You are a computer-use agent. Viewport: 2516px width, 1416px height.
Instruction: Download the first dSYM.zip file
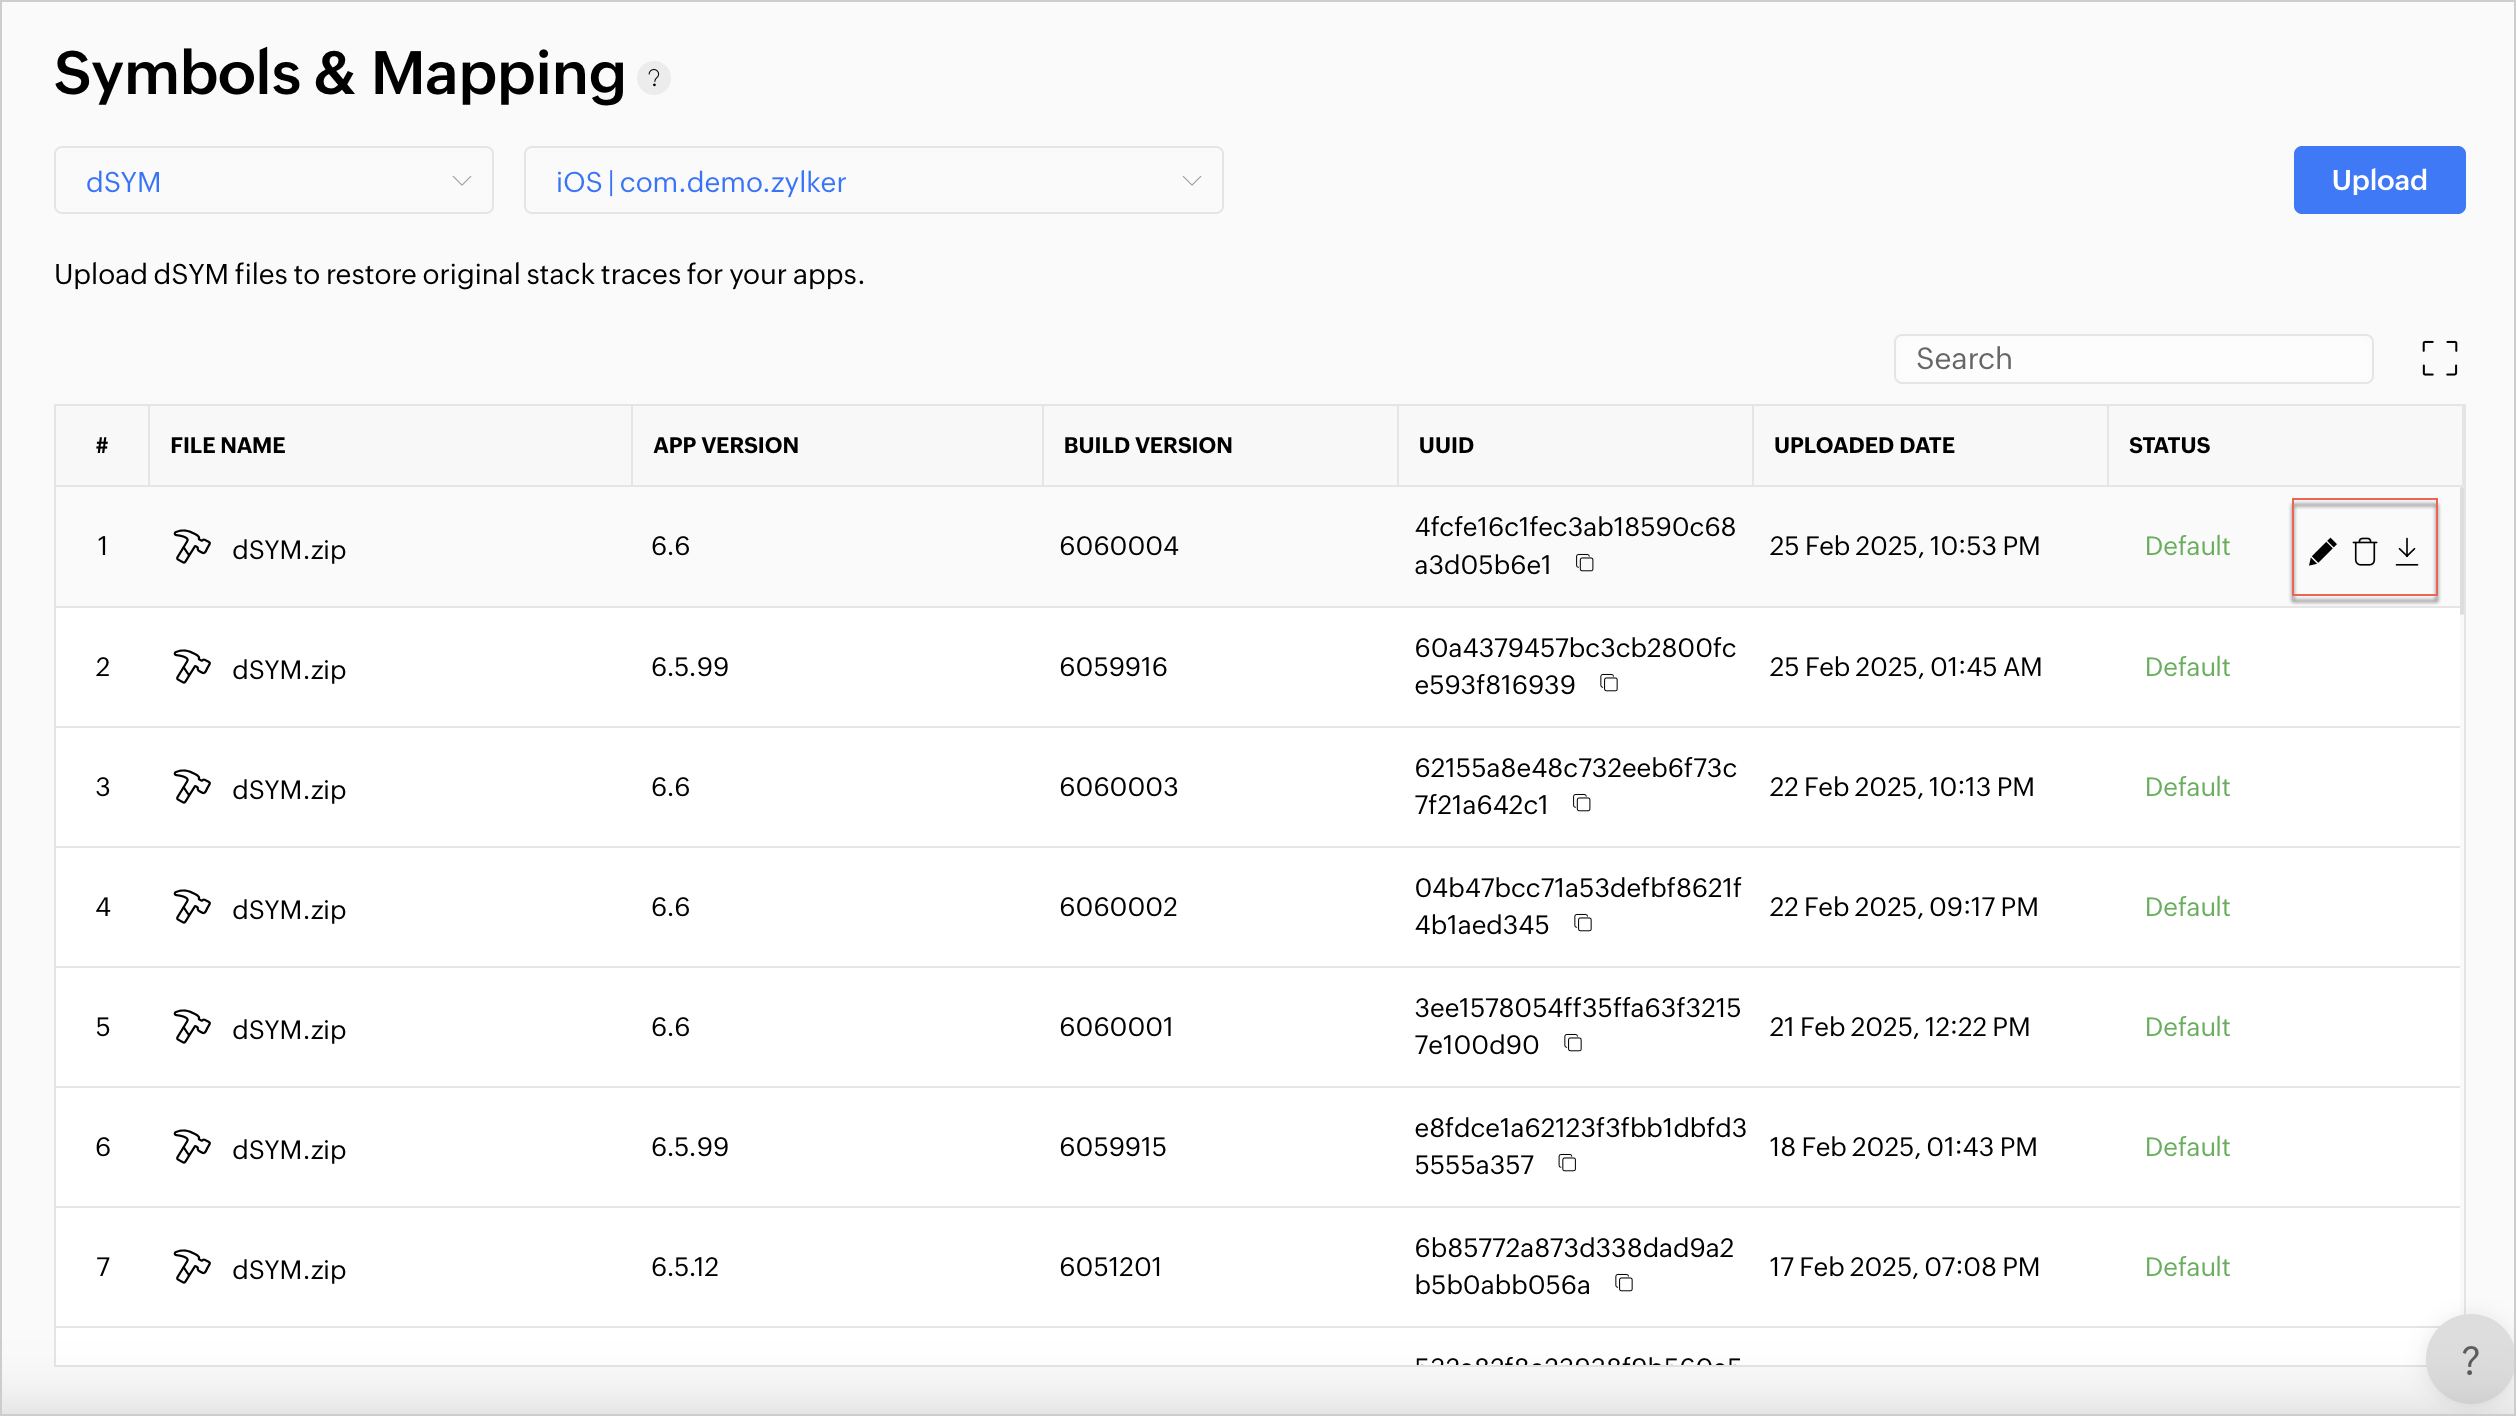(x=2407, y=551)
